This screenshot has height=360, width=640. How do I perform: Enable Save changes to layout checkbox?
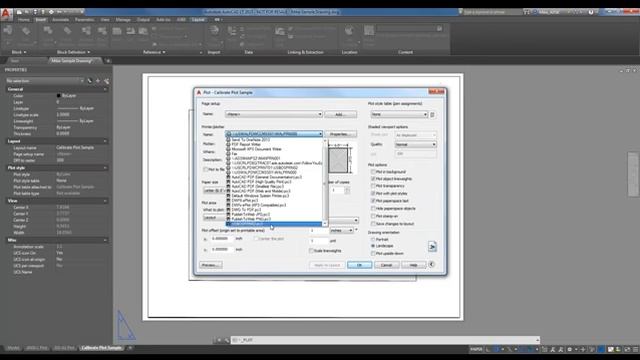[x=373, y=224]
